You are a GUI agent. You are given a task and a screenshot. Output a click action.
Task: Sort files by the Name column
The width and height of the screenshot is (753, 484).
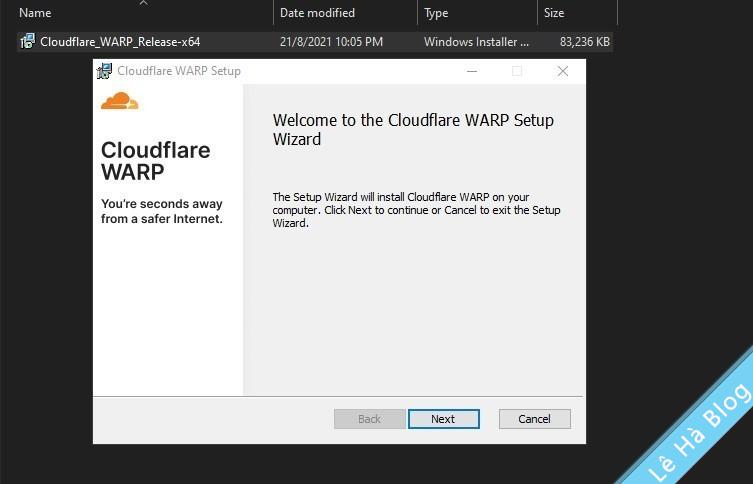click(x=35, y=13)
